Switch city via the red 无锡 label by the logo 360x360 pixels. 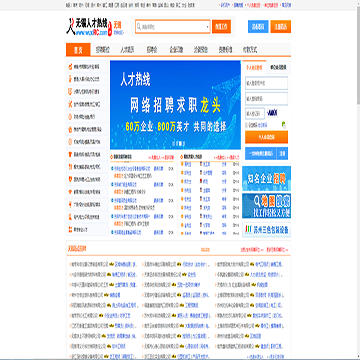pos(117,24)
